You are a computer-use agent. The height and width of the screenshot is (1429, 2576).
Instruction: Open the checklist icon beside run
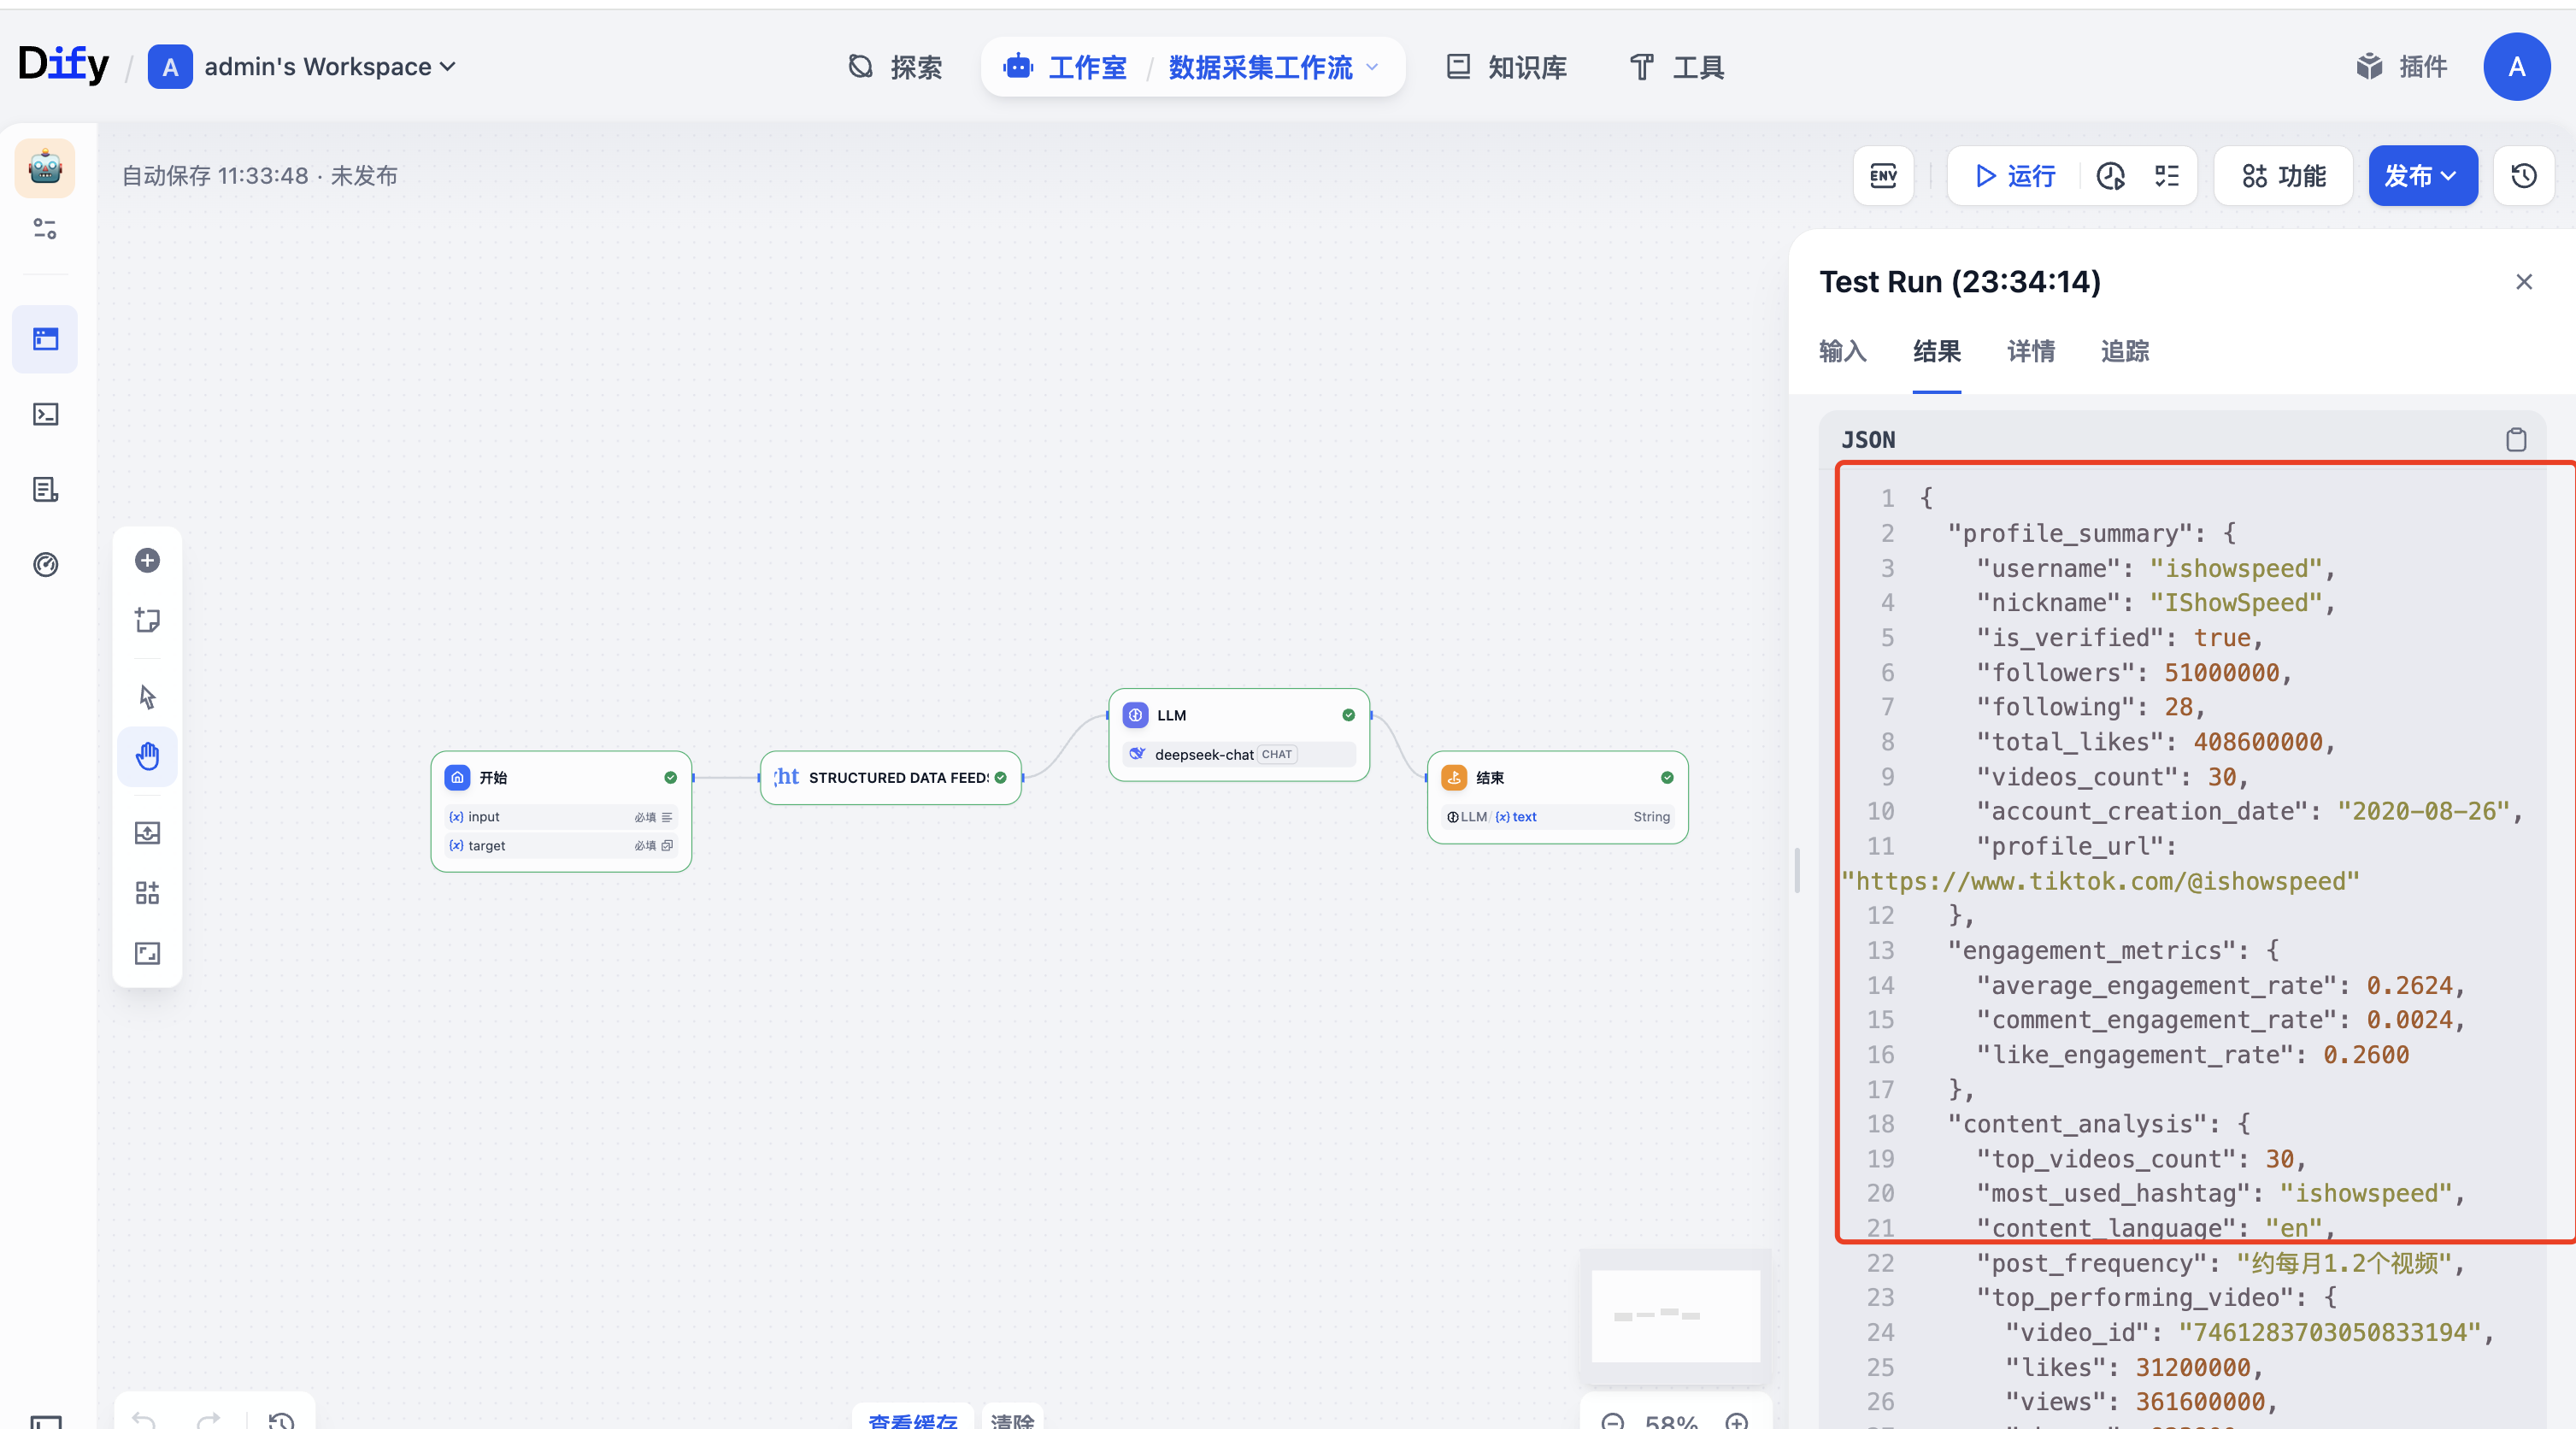(x=2167, y=176)
